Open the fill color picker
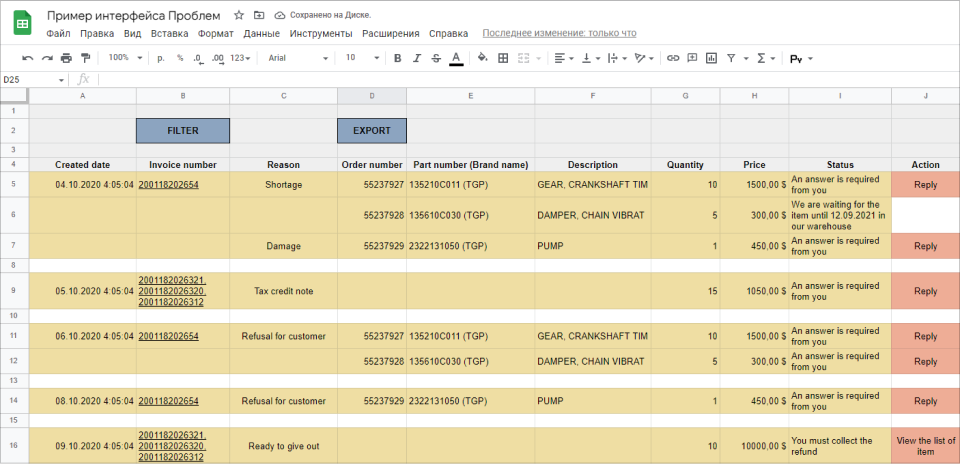 pyautogui.click(x=482, y=58)
